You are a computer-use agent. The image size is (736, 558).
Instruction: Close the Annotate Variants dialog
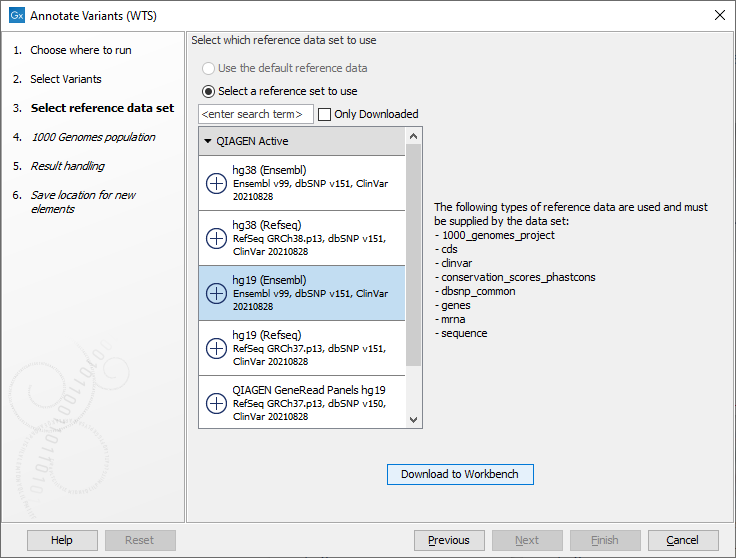pyautogui.click(x=720, y=15)
